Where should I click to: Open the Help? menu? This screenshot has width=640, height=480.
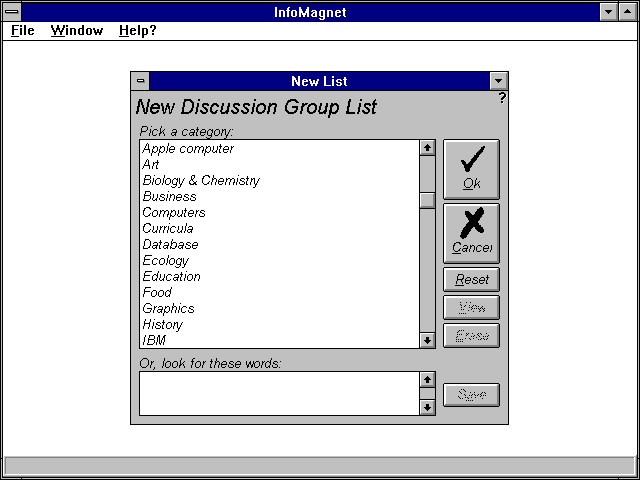click(137, 30)
